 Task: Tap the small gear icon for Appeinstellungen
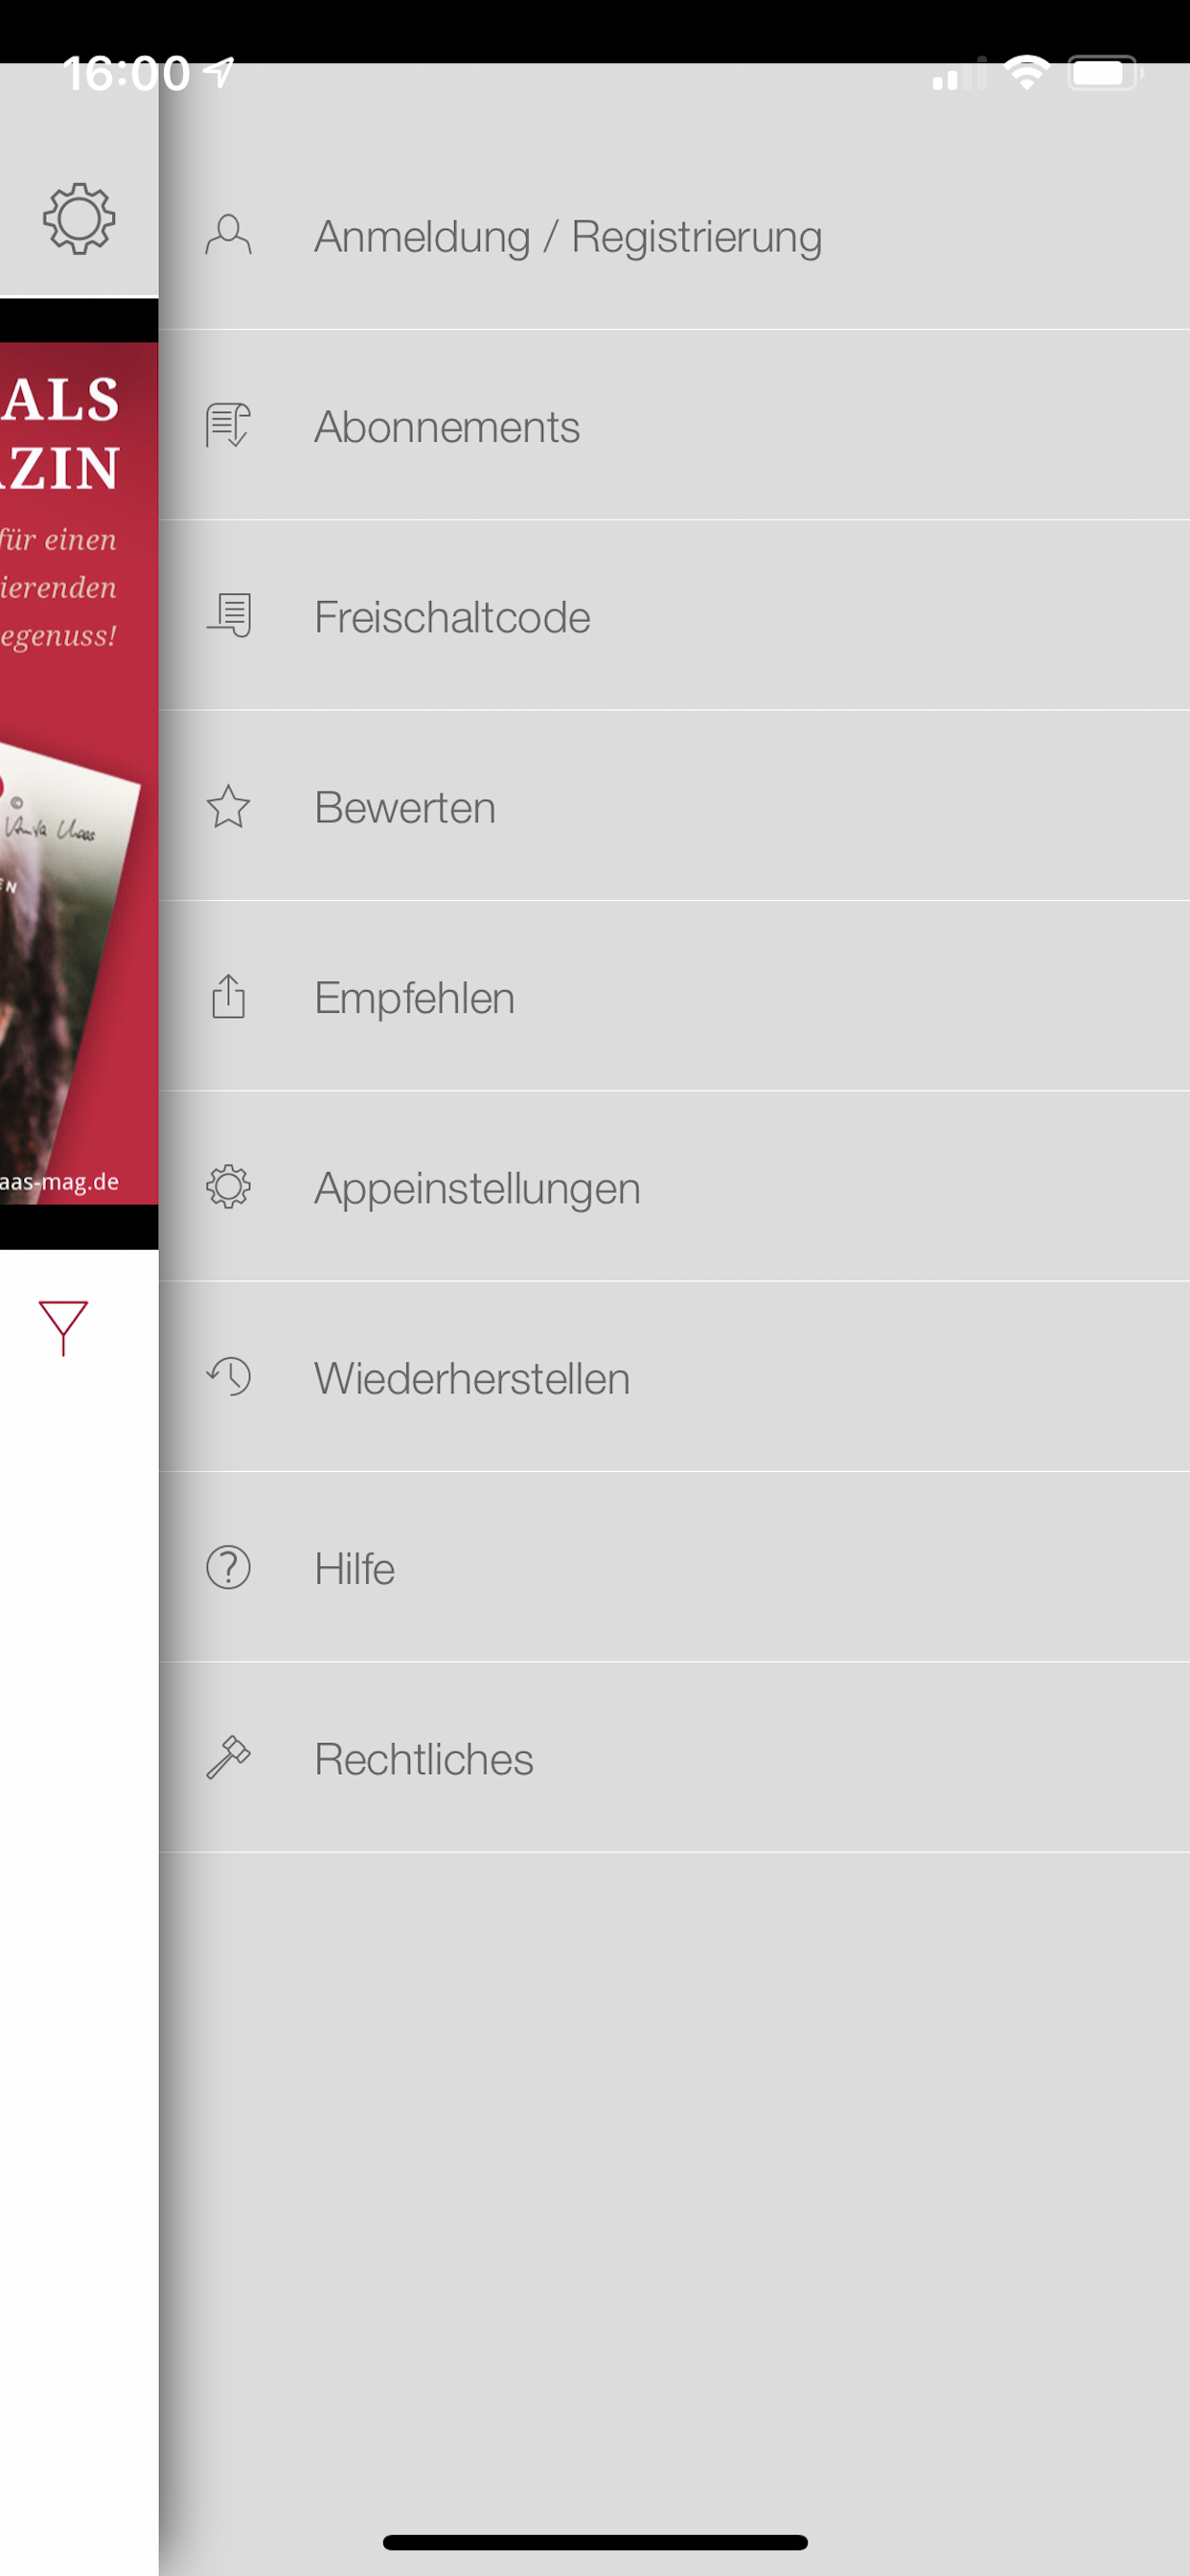[x=228, y=1187]
